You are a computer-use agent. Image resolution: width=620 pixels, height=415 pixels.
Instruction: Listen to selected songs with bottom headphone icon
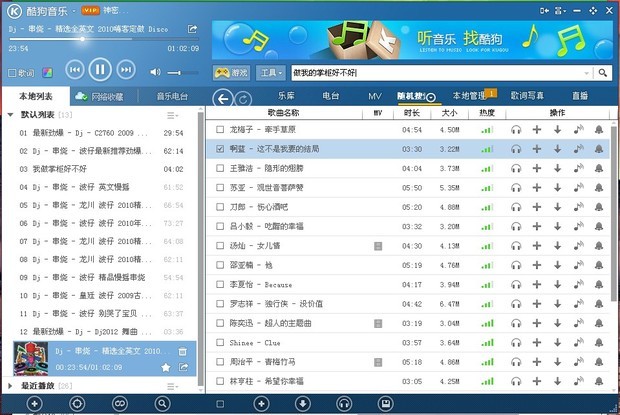click(x=344, y=404)
